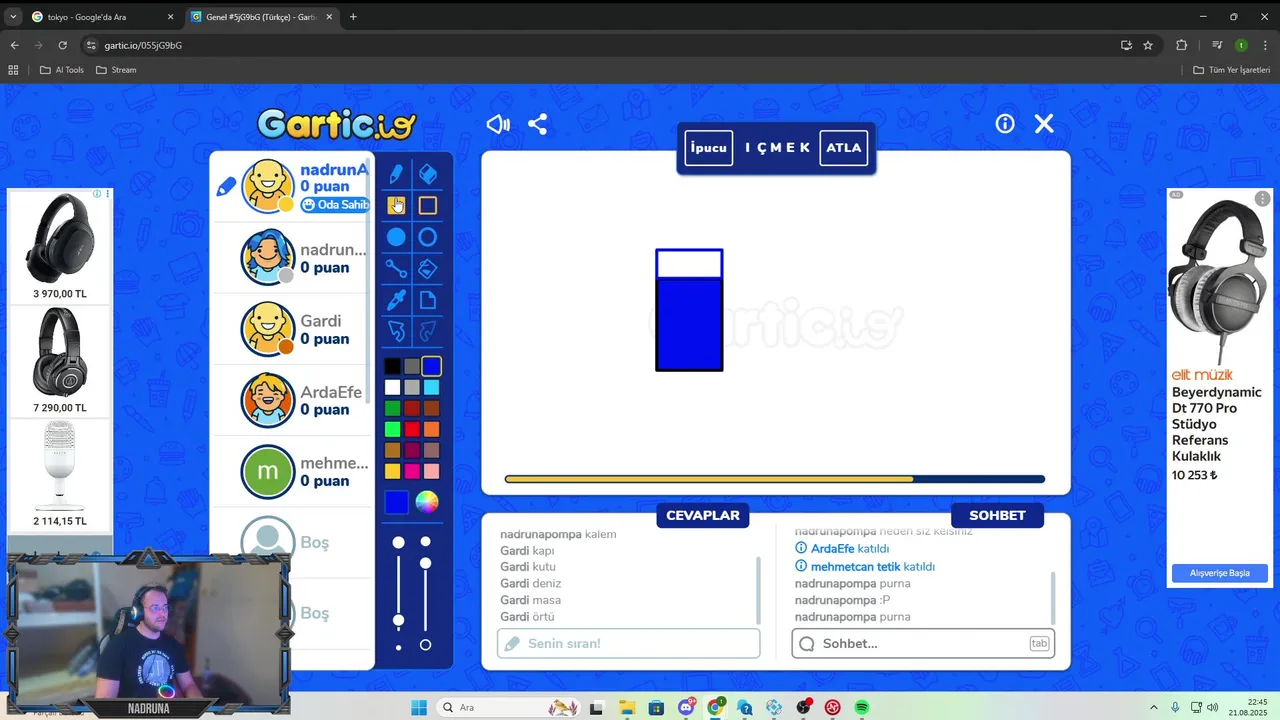
Task: Reload the Gartic page
Action: (62, 45)
